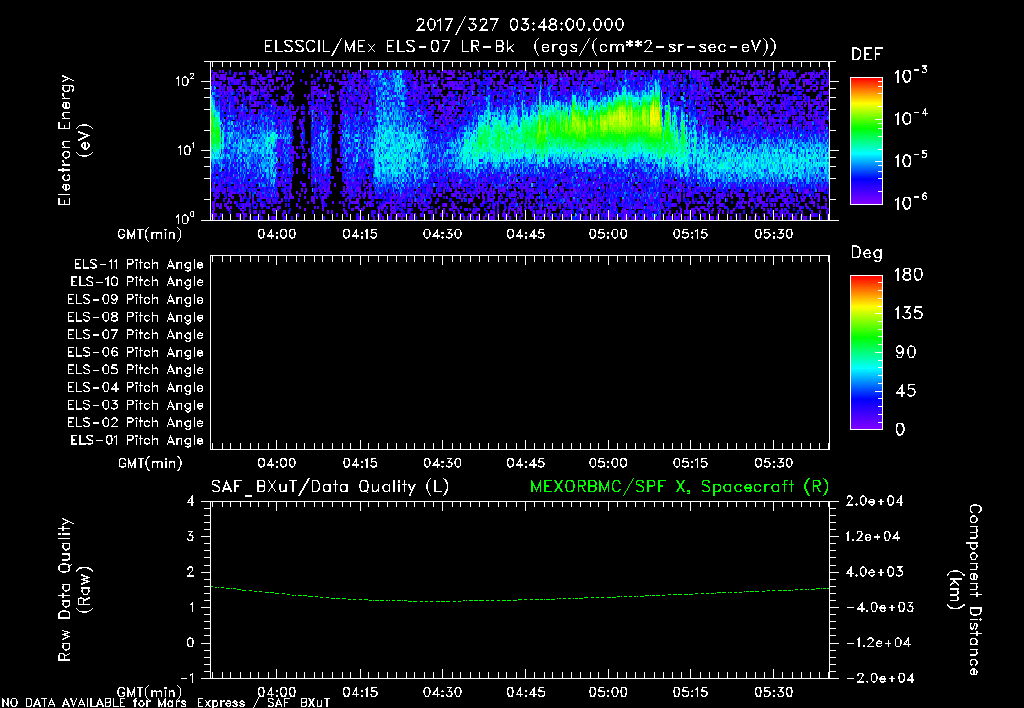Select the ELS-03 Pitch Angle row label
1024x708 pixels.
point(136,406)
